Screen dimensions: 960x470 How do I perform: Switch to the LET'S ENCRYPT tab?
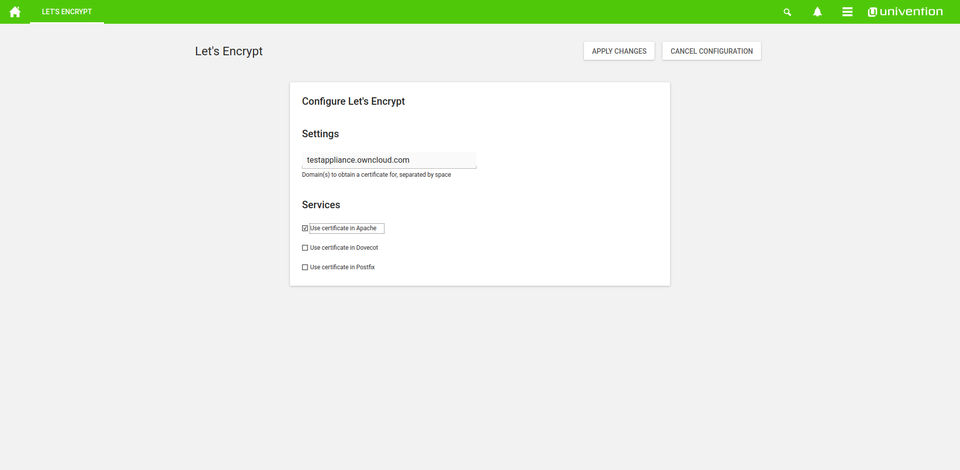67,12
